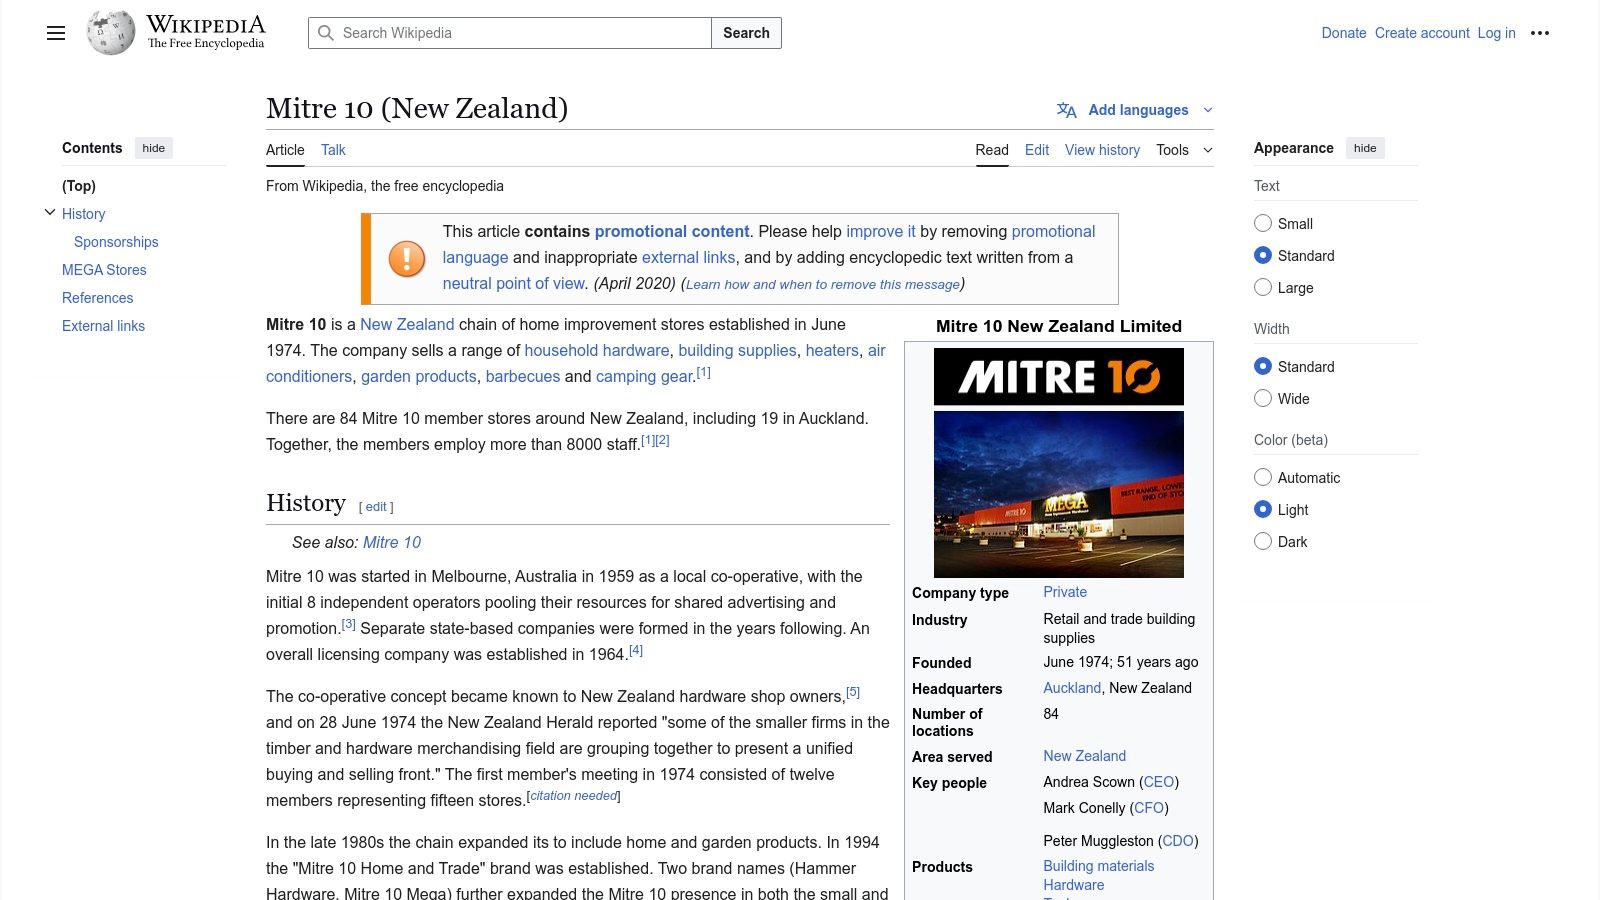Hide the Contents sidebar
The width and height of the screenshot is (1600, 900).
coord(153,148)
